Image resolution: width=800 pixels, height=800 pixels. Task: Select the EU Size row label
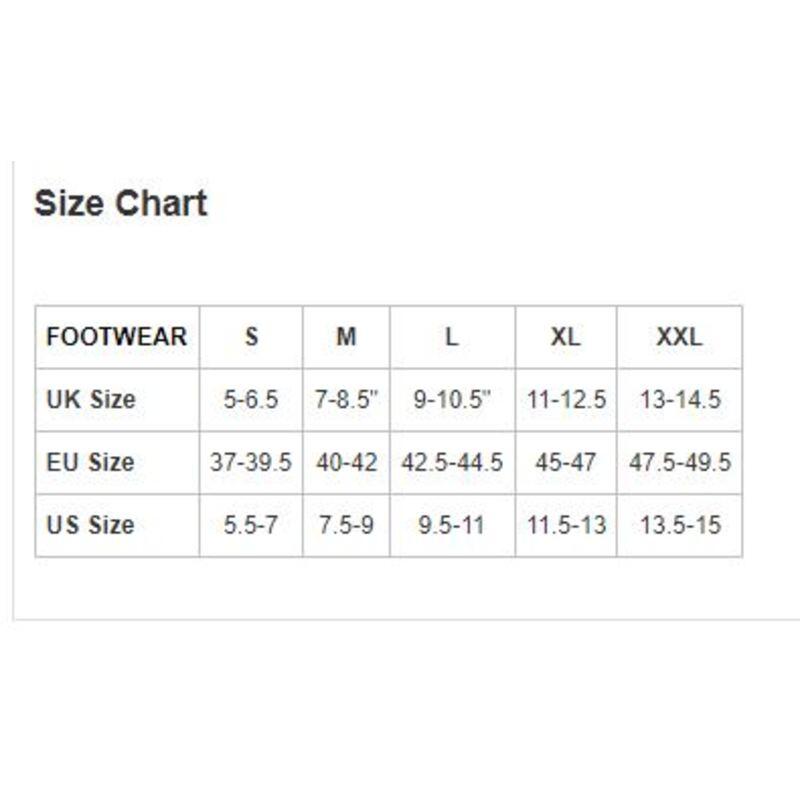pyautogui.click(x=117, y=463)
